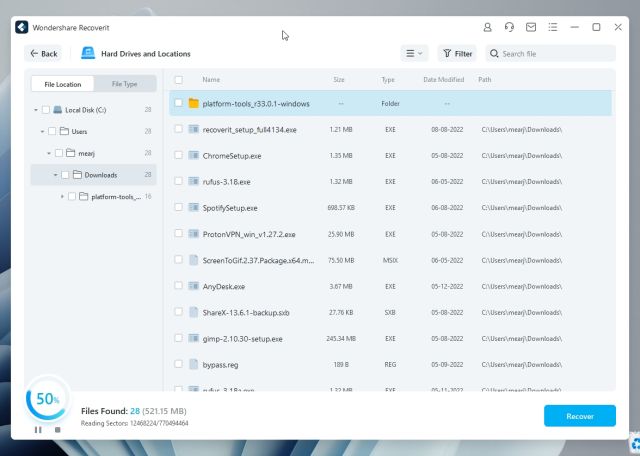Click the gimp-2.10.30-setup.exe file icon
Screen dimensions: 640x456
click(193, 338)
